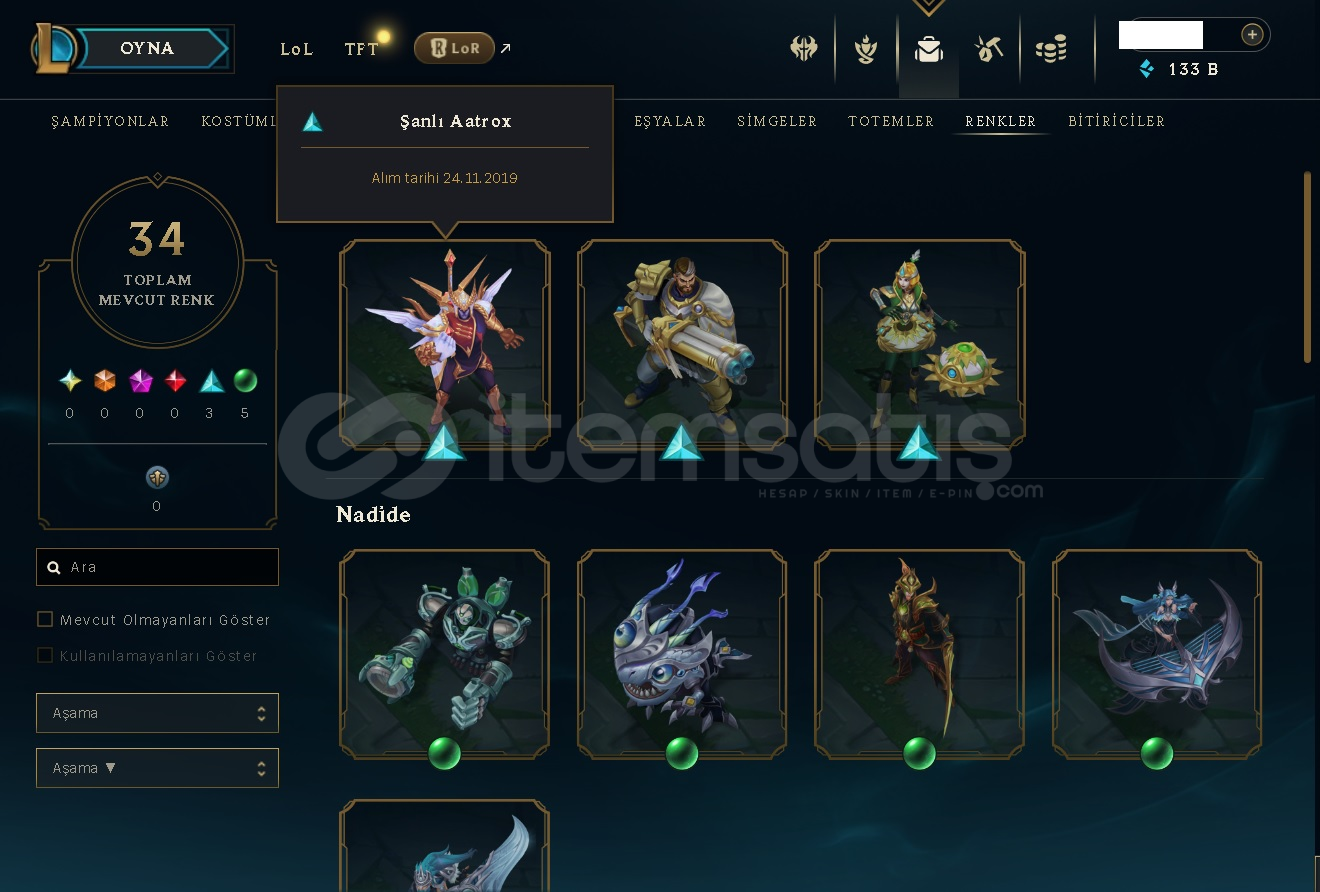Enable Mevcut Olmayanları Göster checkbox
Image resolution: width=1320 pixels, height=892 pixels.
click(x=45, y=619)
